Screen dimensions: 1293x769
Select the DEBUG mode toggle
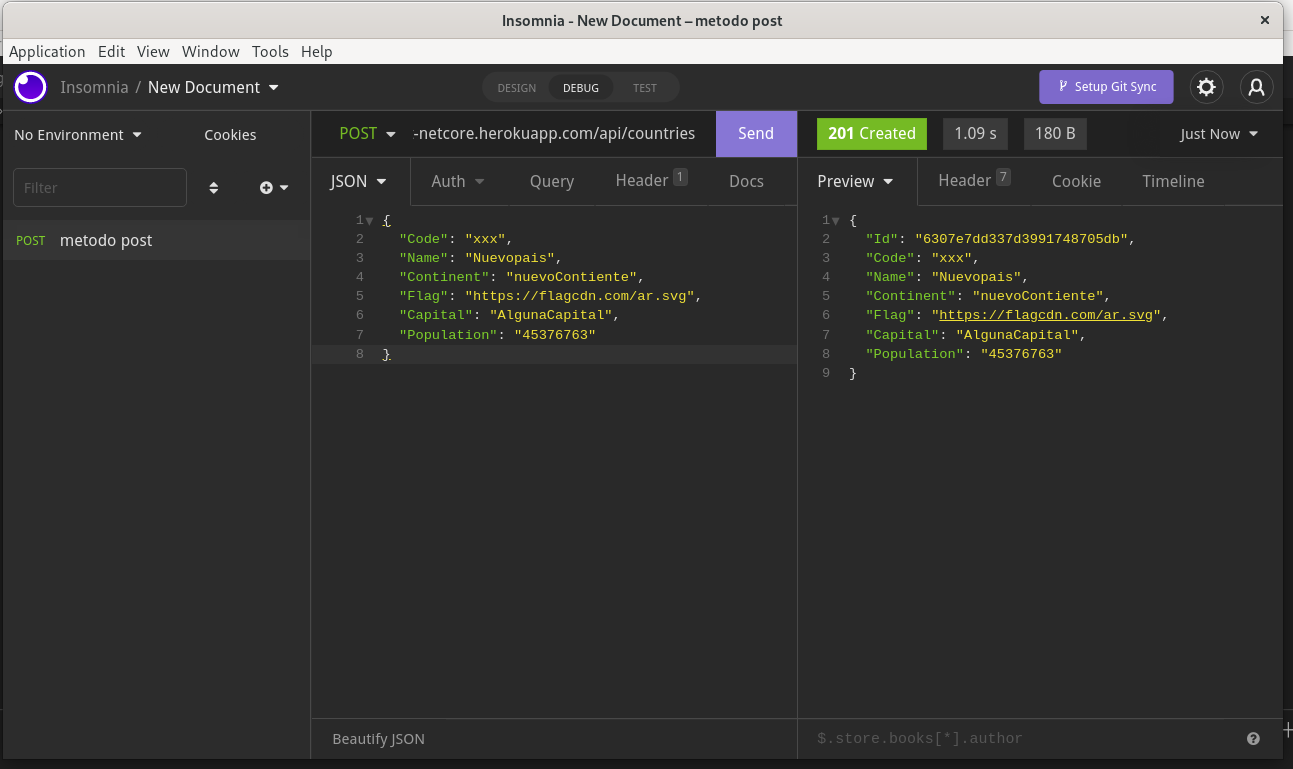coord(580,87)
